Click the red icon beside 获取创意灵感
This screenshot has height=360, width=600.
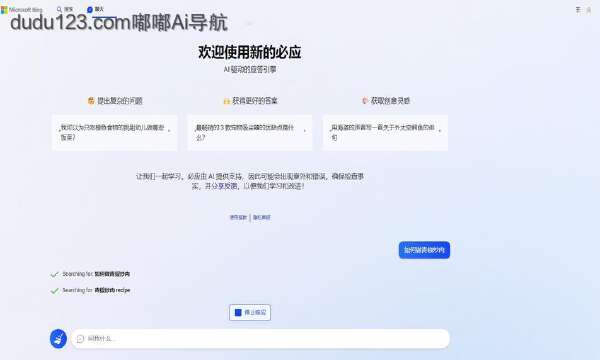(365, 101)
